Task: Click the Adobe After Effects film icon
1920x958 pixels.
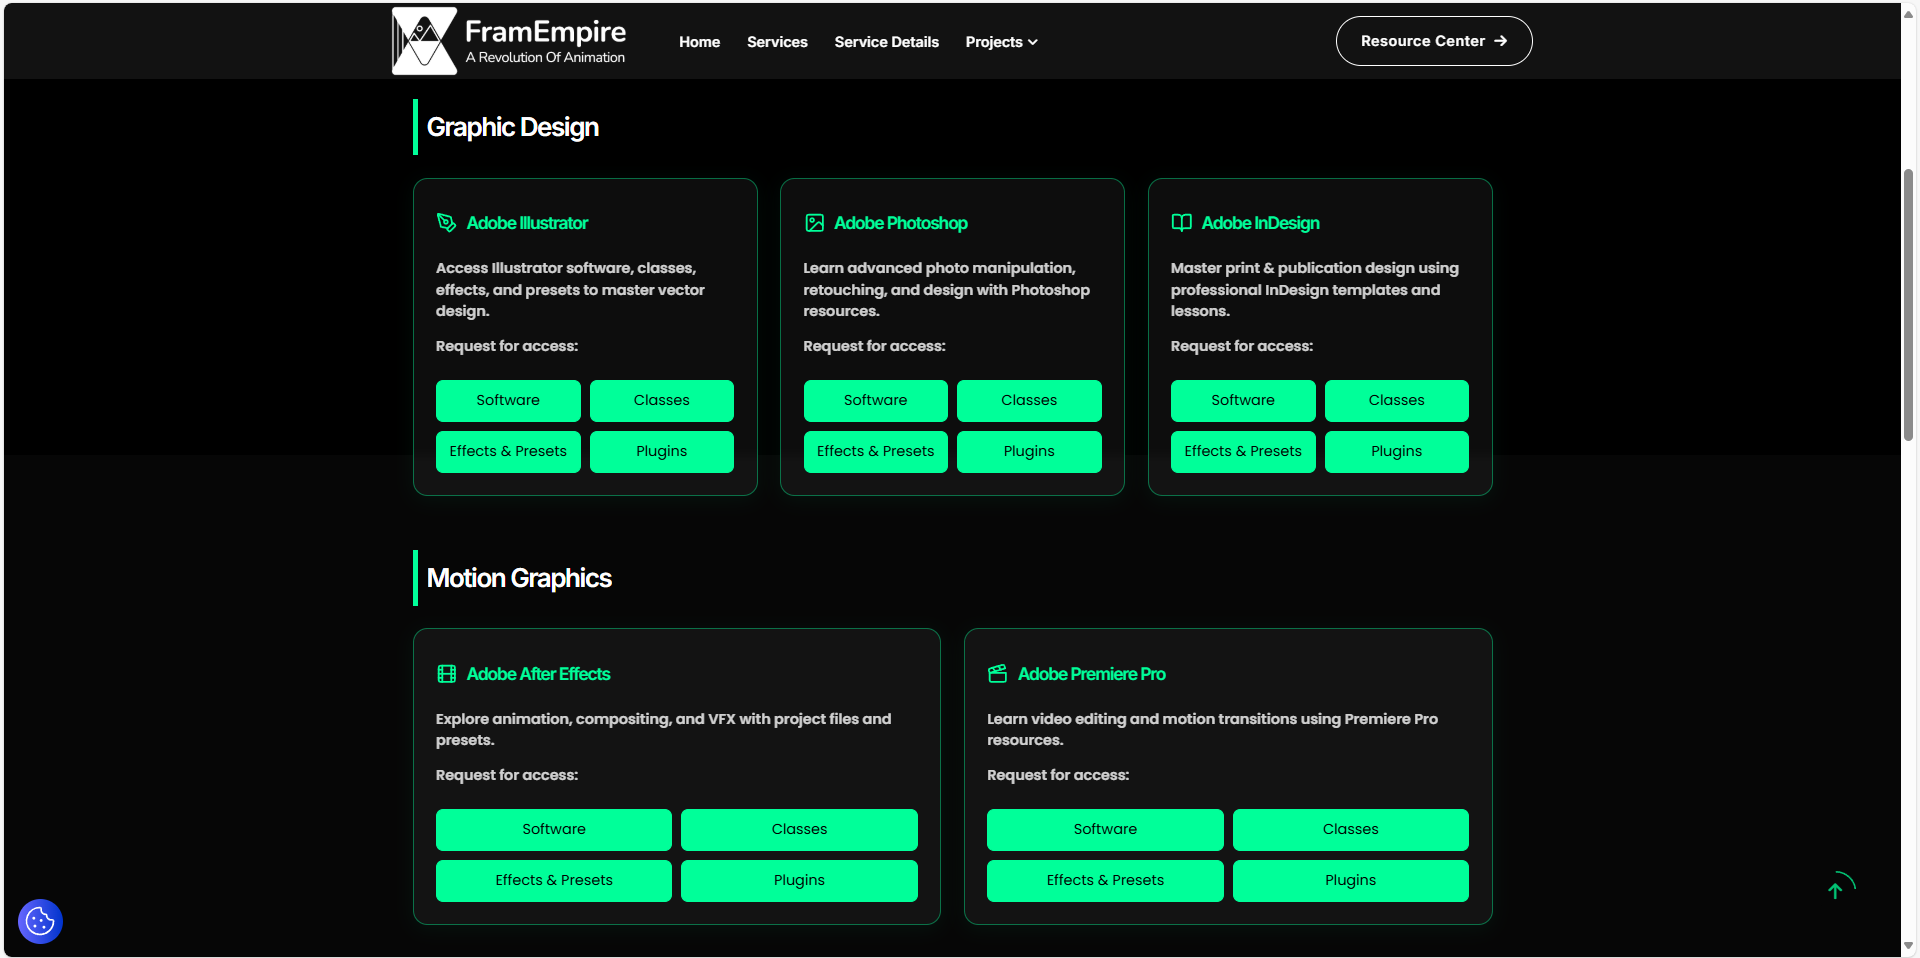Action: (x=446, y=674)
